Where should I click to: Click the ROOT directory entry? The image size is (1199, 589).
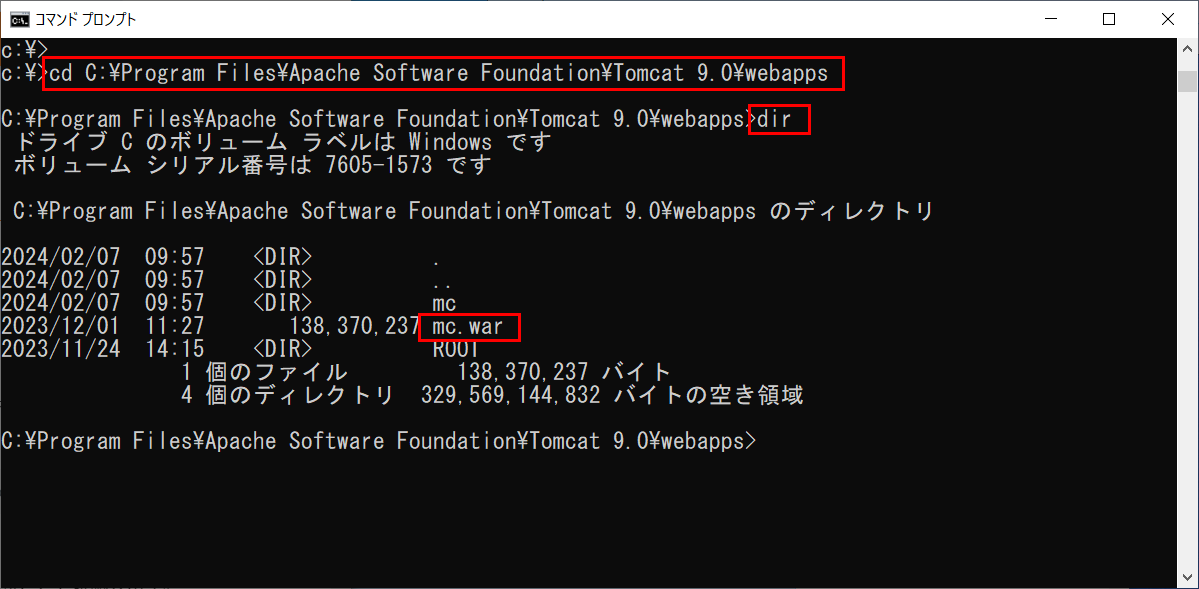click(x=456, y=350)
